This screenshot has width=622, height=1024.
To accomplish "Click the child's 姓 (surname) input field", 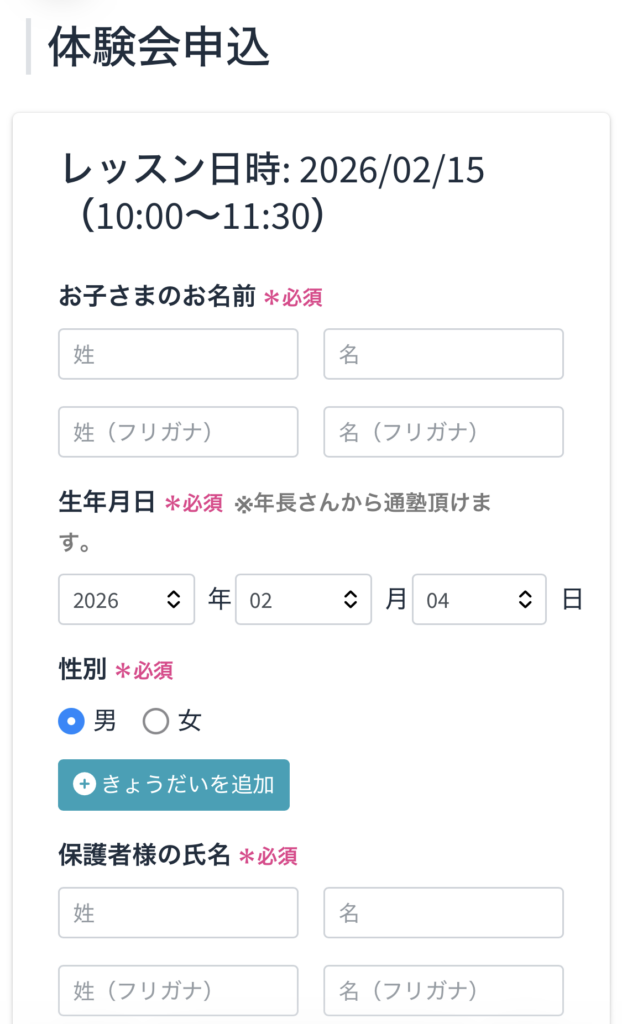I will [x=178, y=354].
